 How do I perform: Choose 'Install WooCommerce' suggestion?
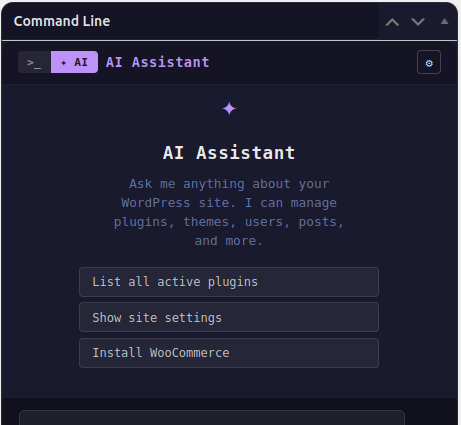pos(229,353)
